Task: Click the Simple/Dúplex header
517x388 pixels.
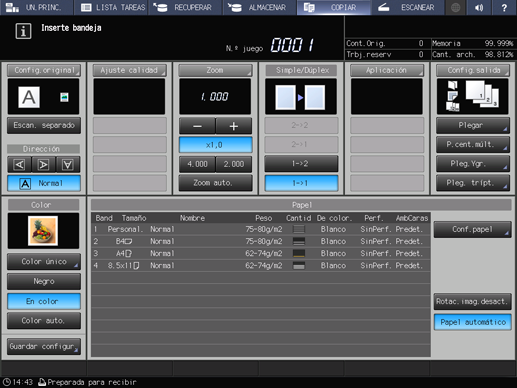Action: click(301, 70)
